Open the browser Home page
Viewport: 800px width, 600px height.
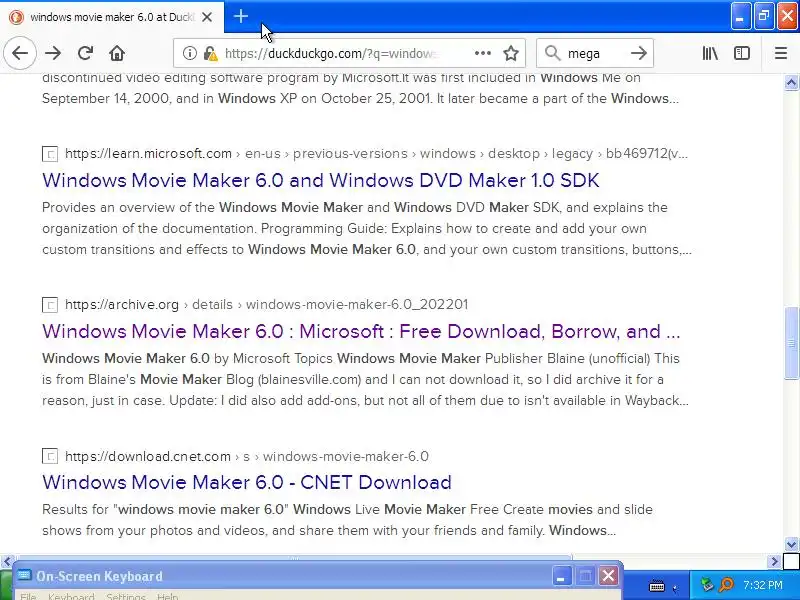[117, 53]
